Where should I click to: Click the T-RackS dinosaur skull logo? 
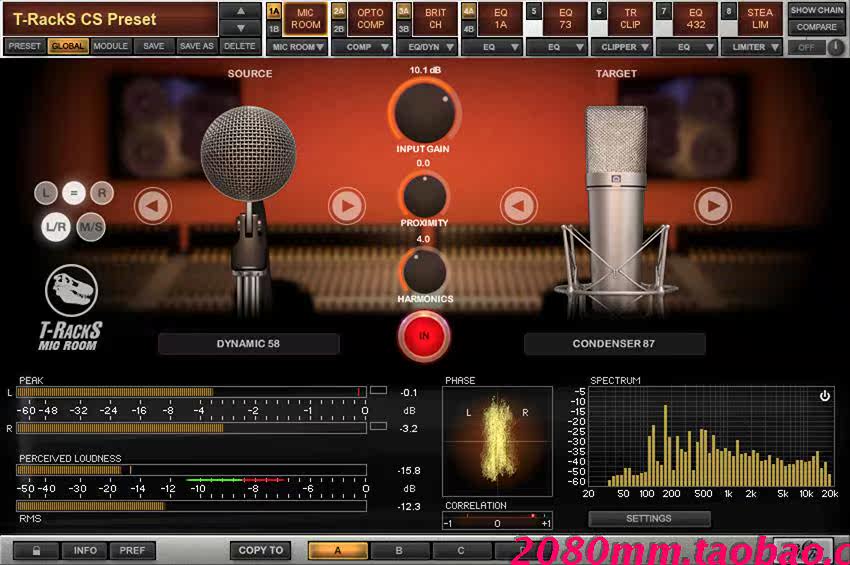[71, 290]
